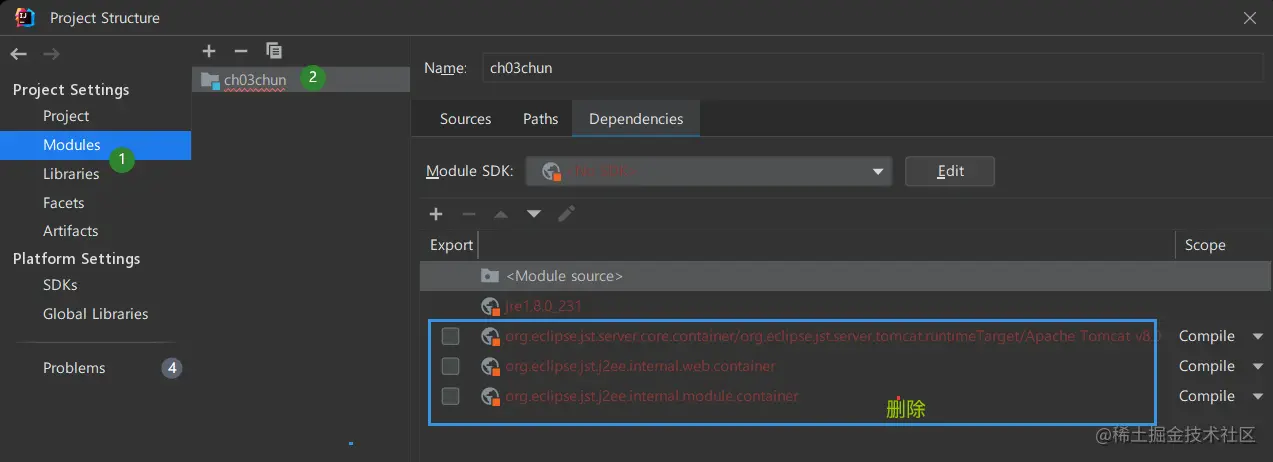Add a dependency with the plus icon
Image resolution: width=1273 pixels, height=462 pixels.
[x=436, y=213]
